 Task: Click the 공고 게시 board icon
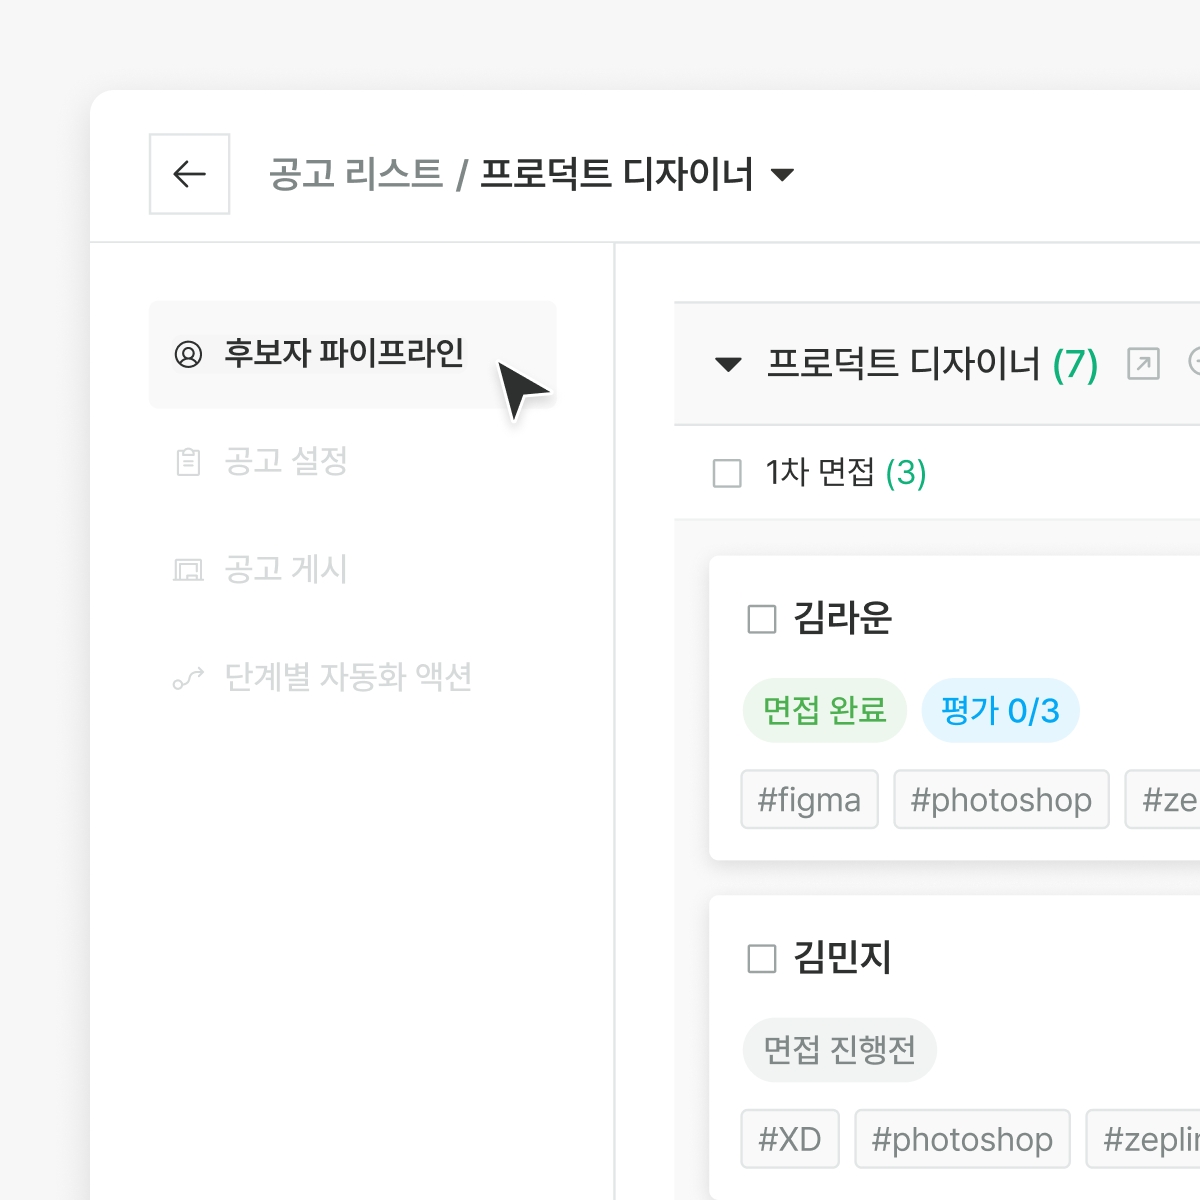pyautogui.click(x=188, y=570)
